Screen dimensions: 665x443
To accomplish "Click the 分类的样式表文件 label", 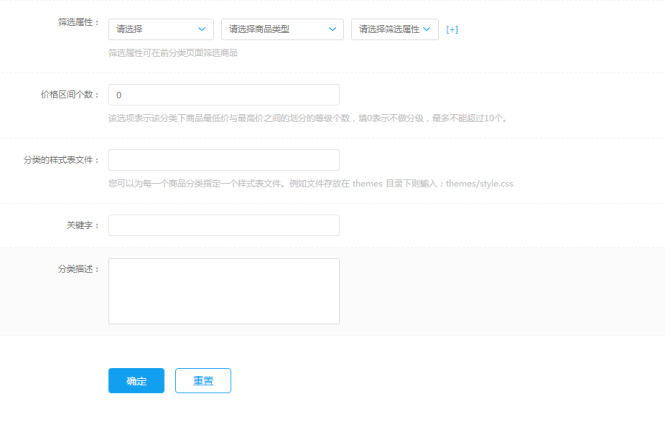I will pyautogui.click(x=61, y=160).
